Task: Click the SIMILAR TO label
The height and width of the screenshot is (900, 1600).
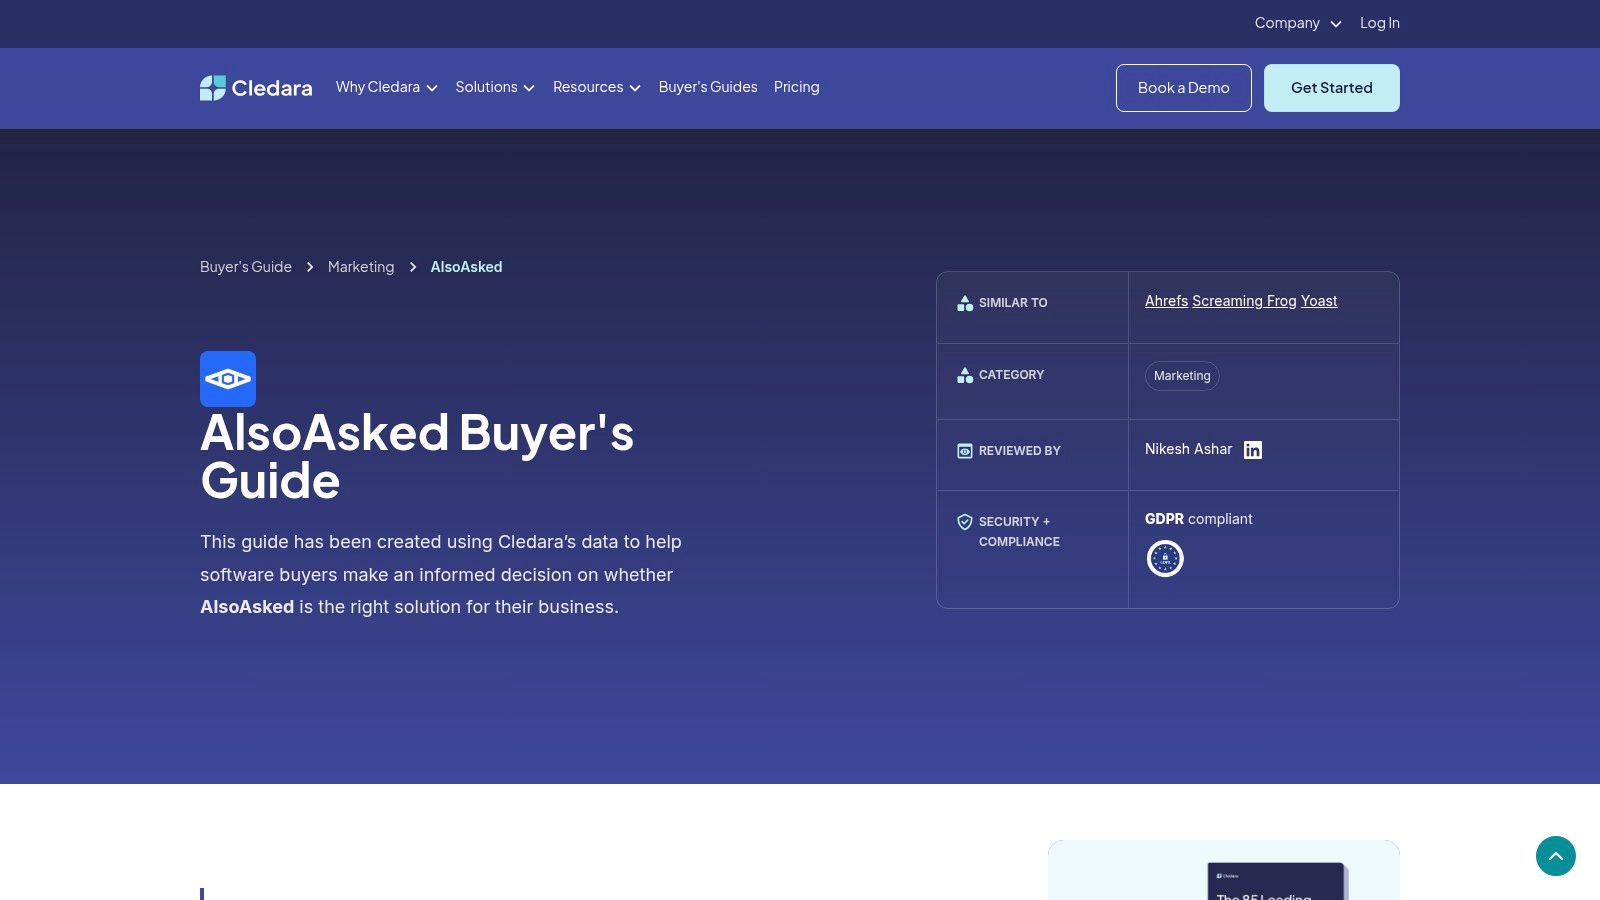Action: tap(1013, 303)
